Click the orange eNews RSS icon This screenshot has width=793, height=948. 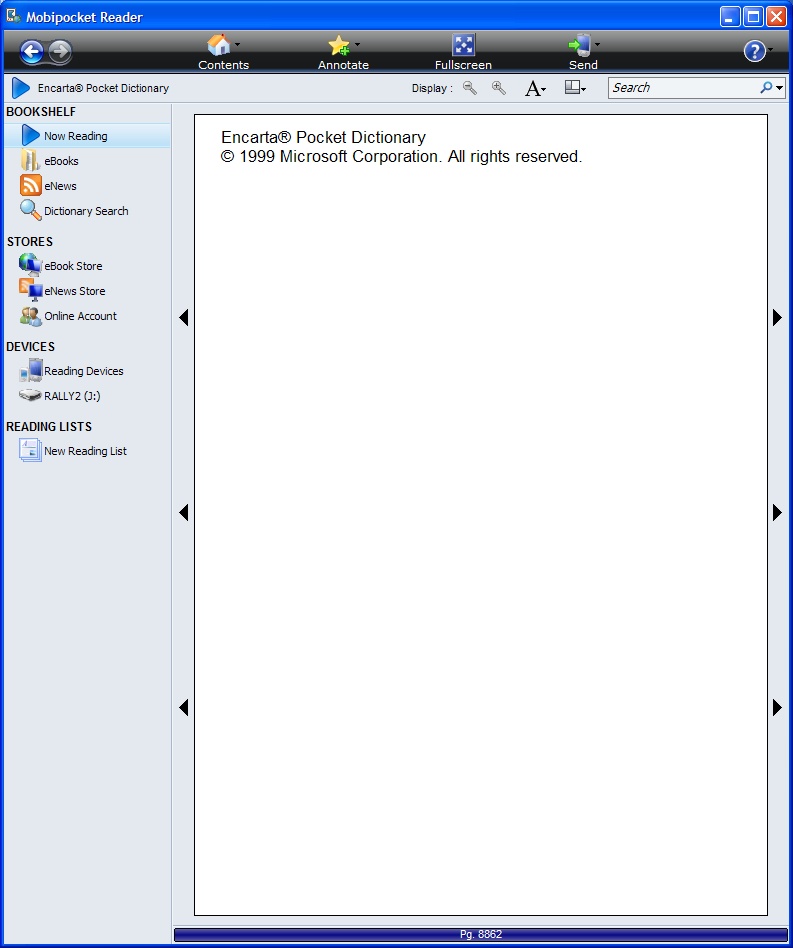(31, 186)
